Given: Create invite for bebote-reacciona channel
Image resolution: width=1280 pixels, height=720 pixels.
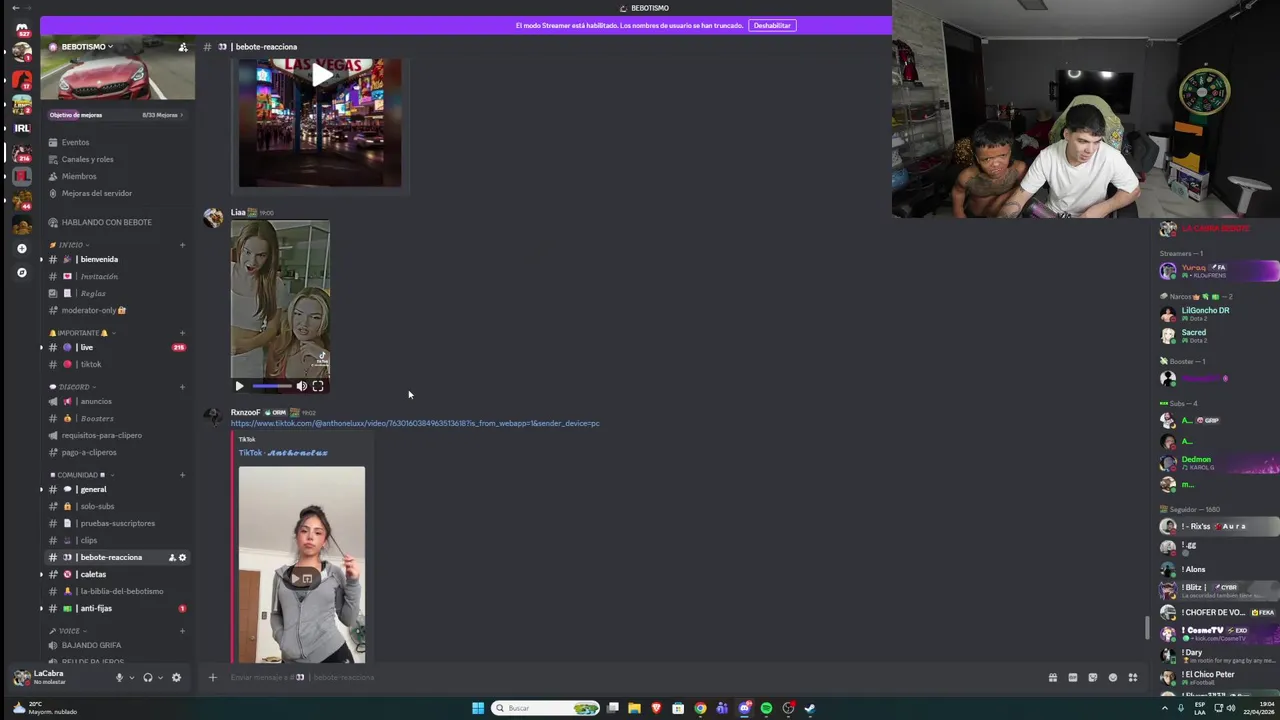Looking at the screenshot, I should pyautogui.click(x=171, y=557).
